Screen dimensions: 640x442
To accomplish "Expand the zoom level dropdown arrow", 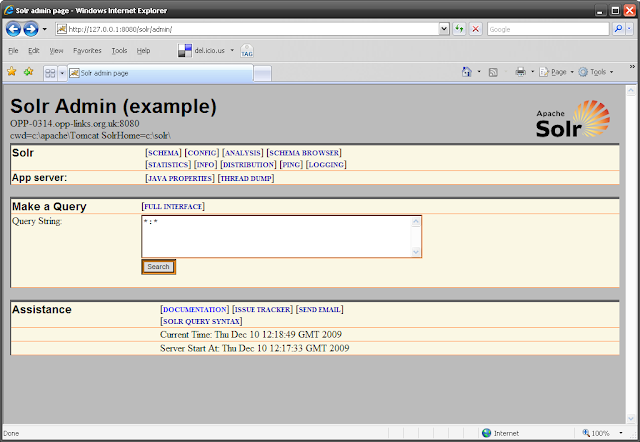I will [621, 433].
